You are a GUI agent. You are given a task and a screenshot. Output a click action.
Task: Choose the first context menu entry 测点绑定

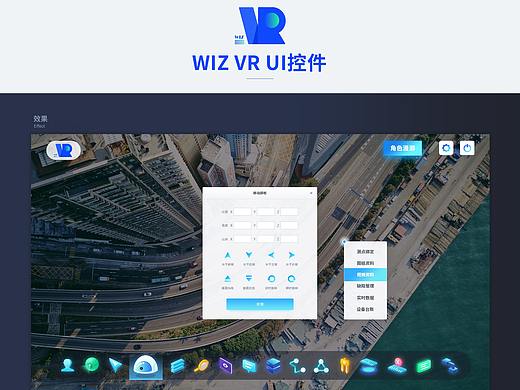(365, 252)
